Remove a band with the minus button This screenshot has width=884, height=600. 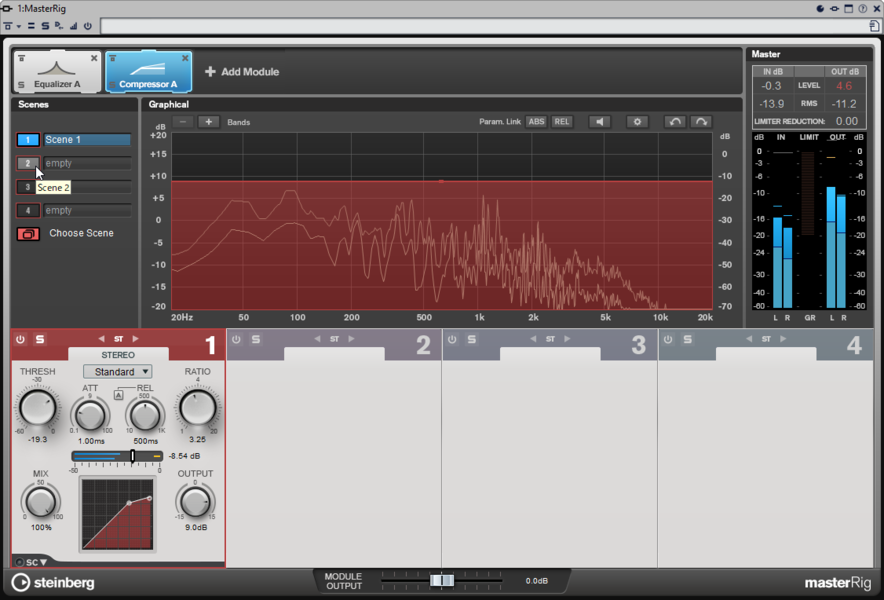[x=183, y=122]
